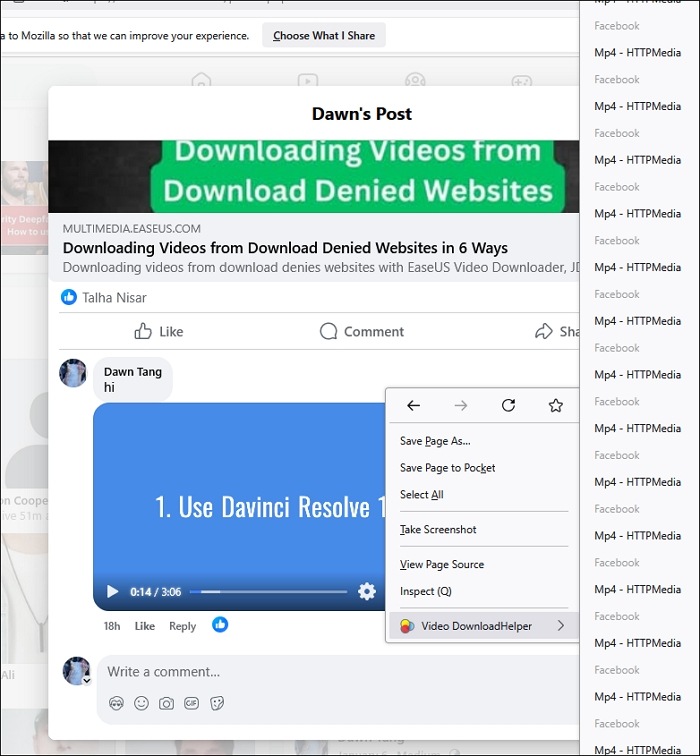
Task: Open video settings gear icon
Action: point(366,591)
